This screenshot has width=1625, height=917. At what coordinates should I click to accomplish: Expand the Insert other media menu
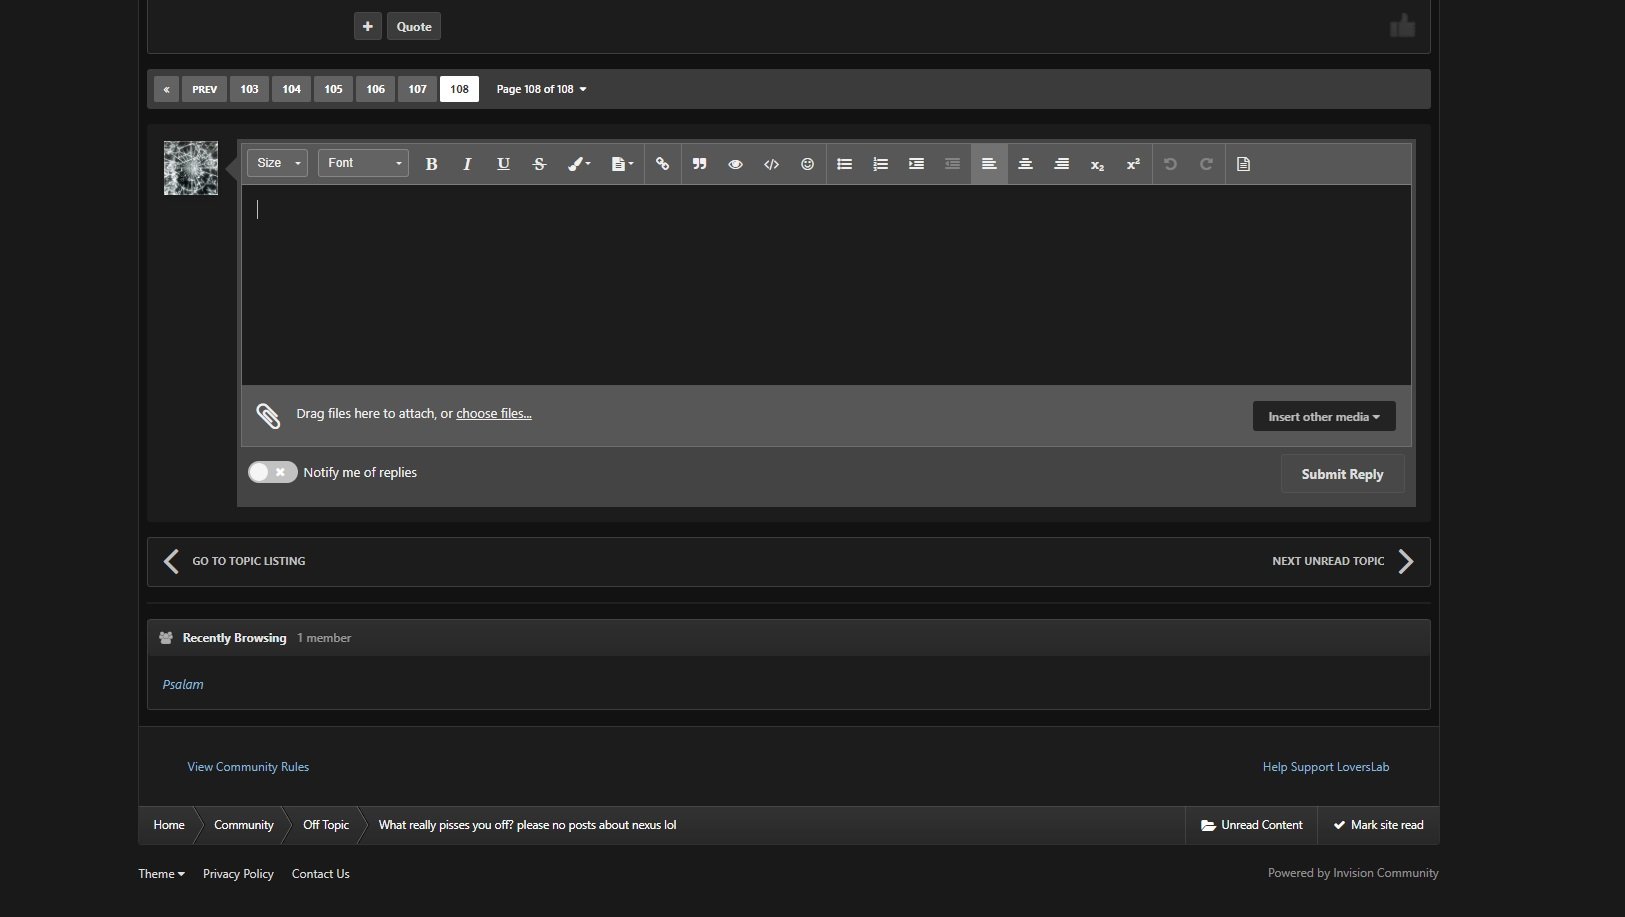(1324, 417)
